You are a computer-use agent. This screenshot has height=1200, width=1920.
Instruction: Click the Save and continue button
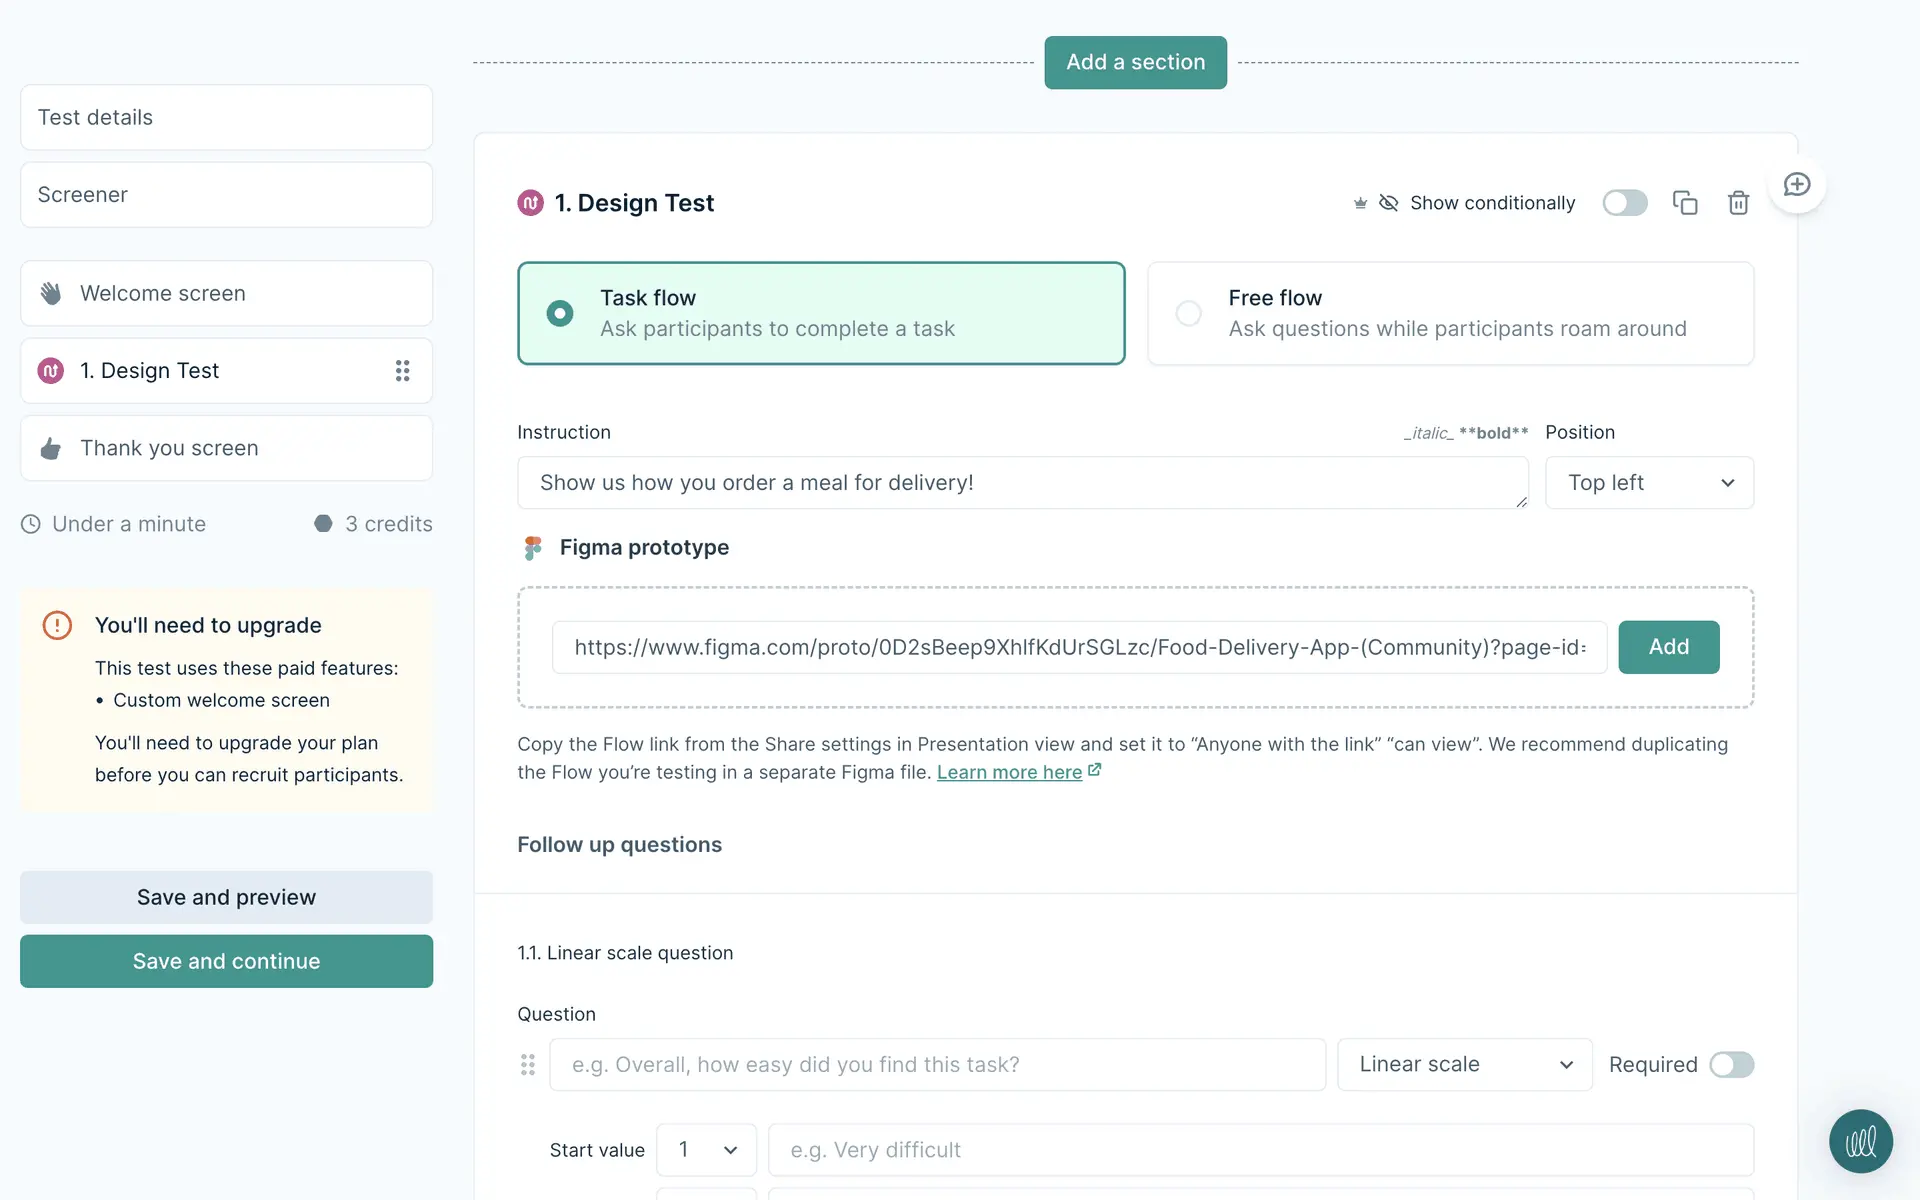tap(226, 962)
